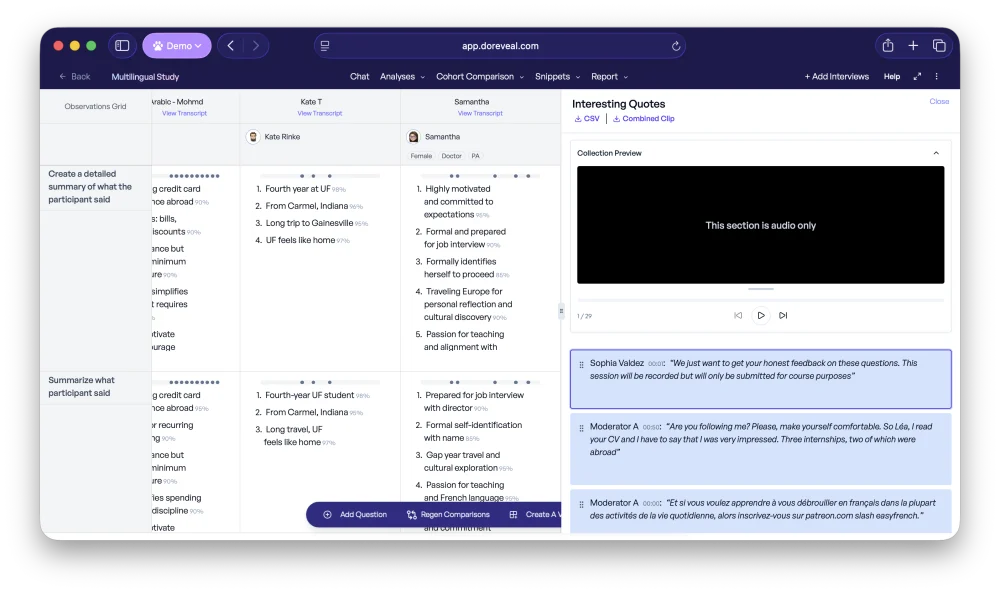Select the 'Are you following me' quote
The height and width of the screenshot is (593, 1000).
tap(760, 449)
